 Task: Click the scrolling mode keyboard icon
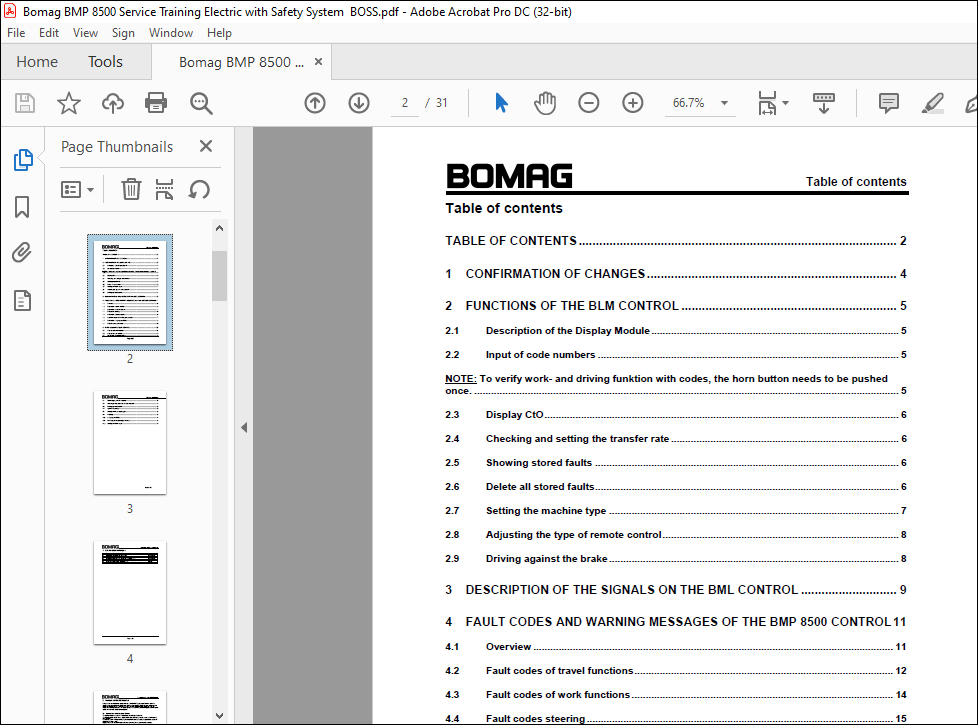[x=824, y=103]
